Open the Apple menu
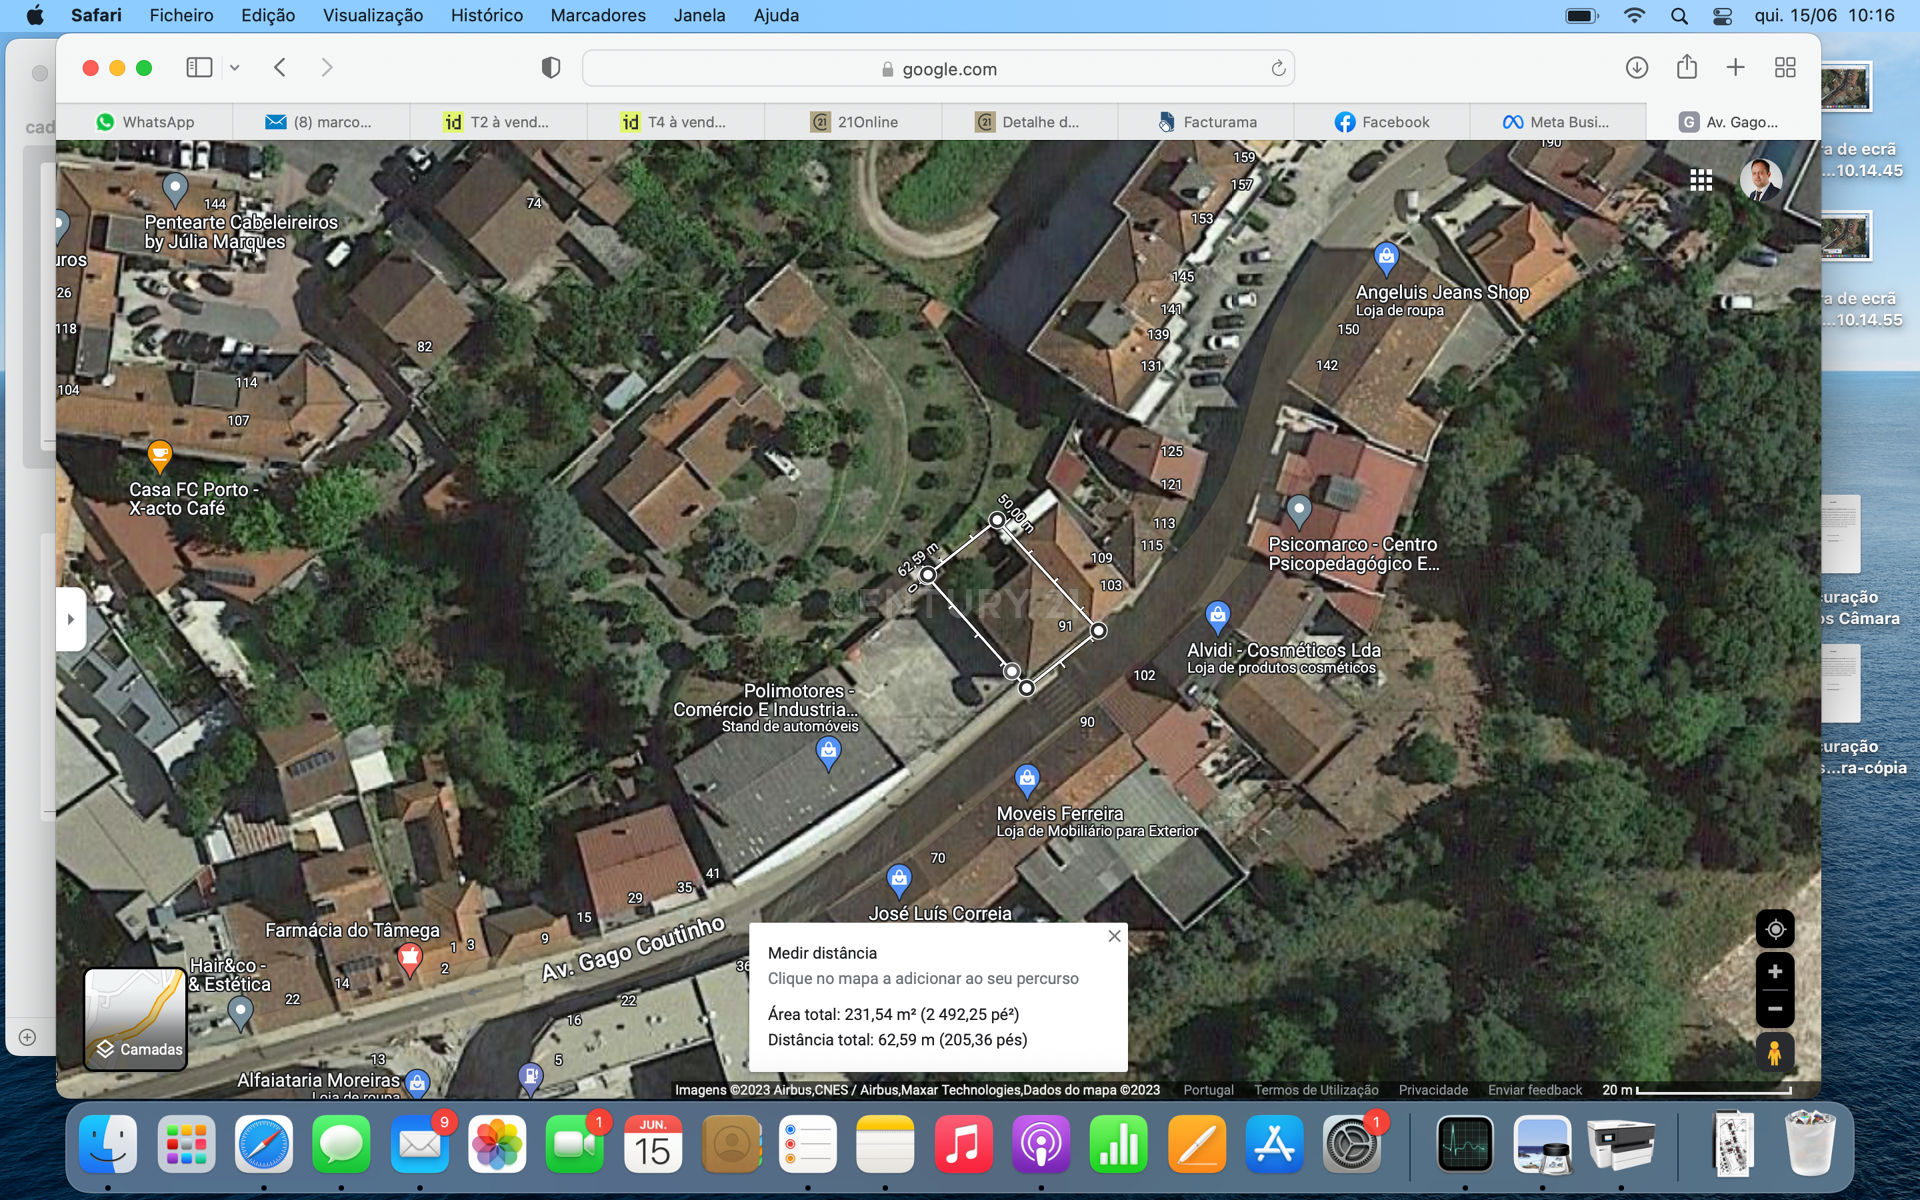This screenshot has width=1920, height=1200. tap(35, 15)
